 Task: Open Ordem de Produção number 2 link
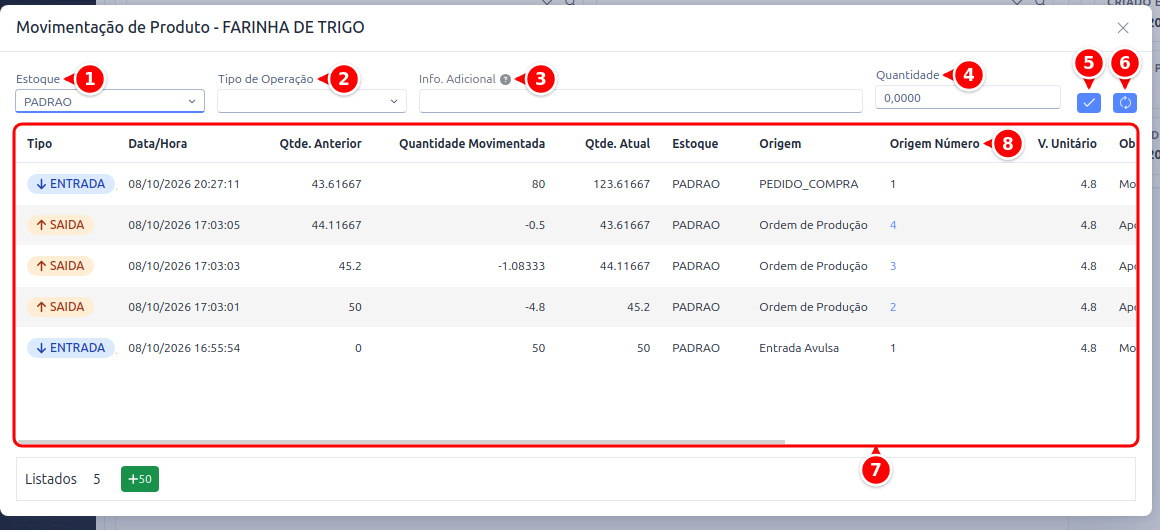893,306
